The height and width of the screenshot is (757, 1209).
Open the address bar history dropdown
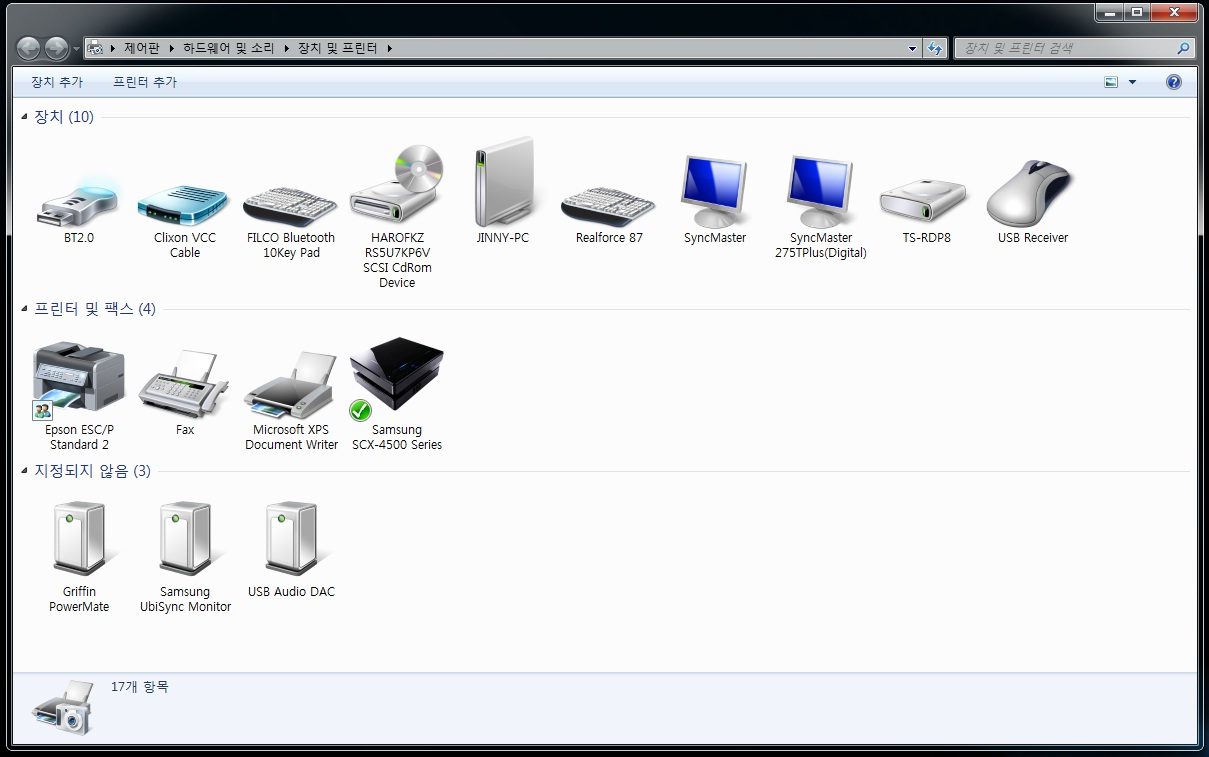912,48
